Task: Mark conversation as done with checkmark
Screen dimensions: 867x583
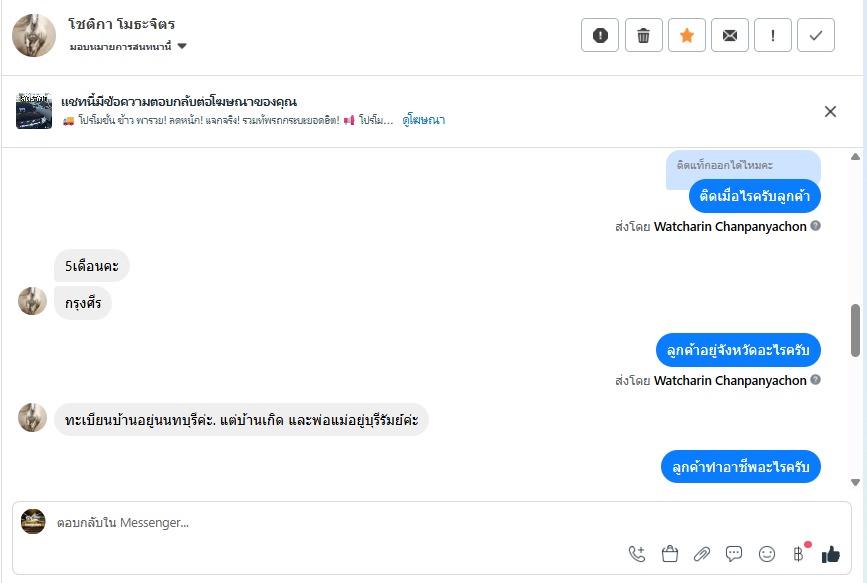Action: click(x=816, y=36)
